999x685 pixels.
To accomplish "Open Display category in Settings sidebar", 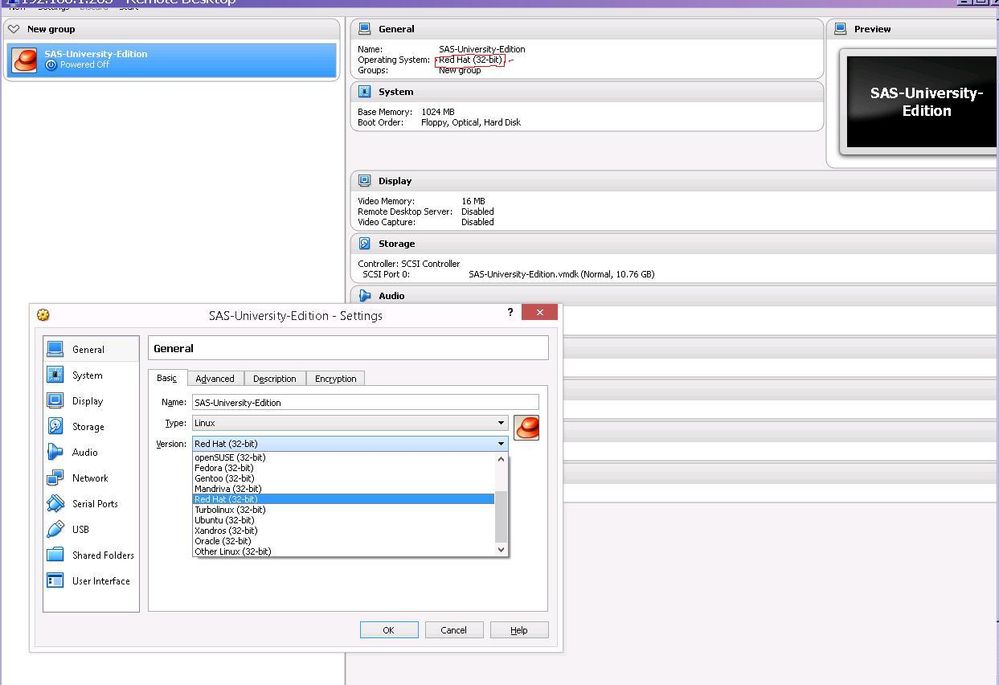I will (x=91, y=401).
